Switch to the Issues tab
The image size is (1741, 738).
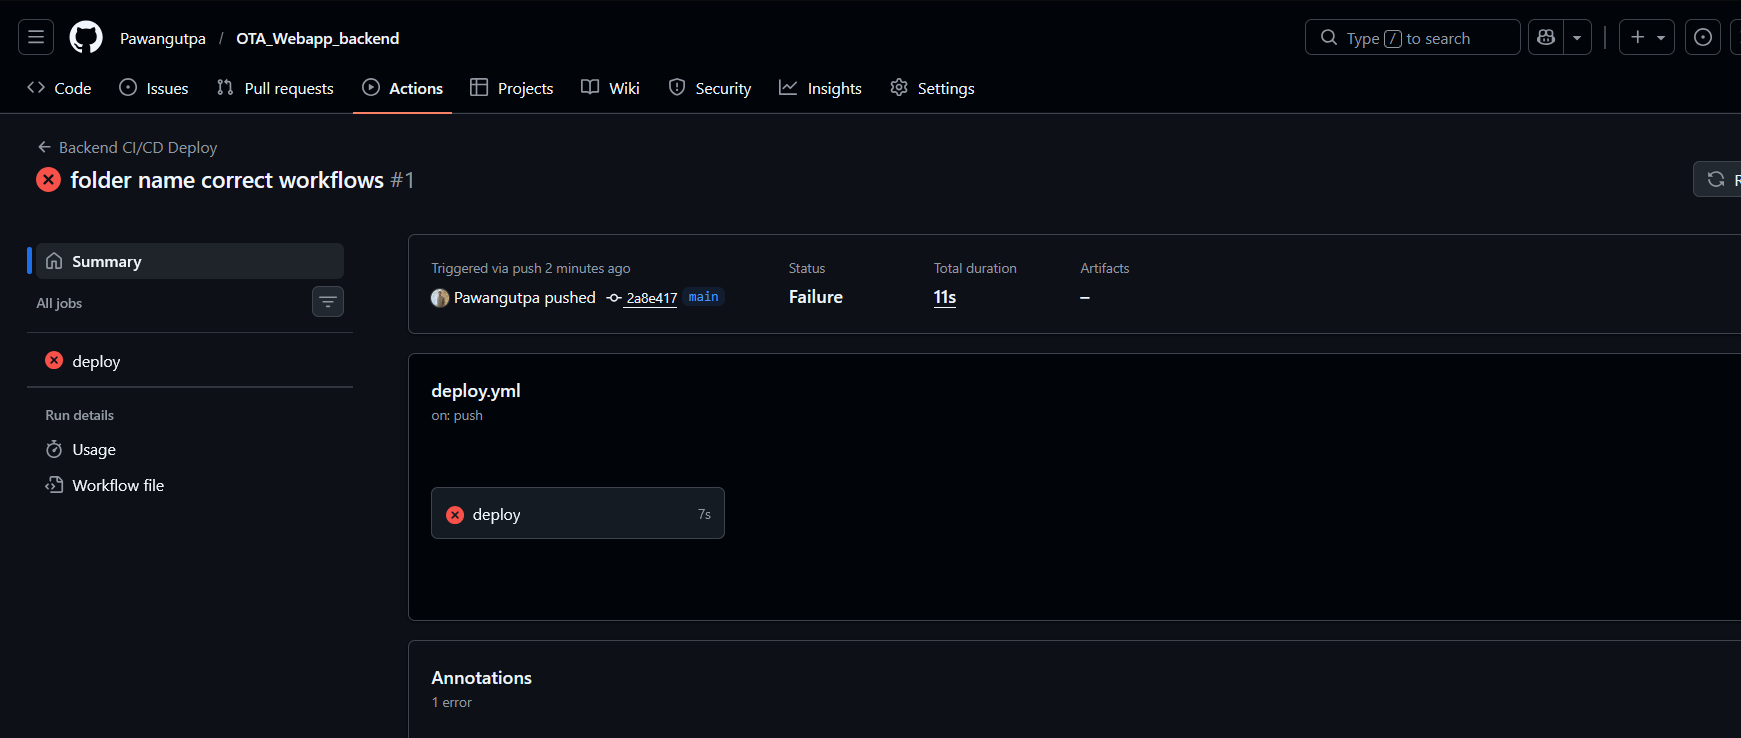click(154, 88)
